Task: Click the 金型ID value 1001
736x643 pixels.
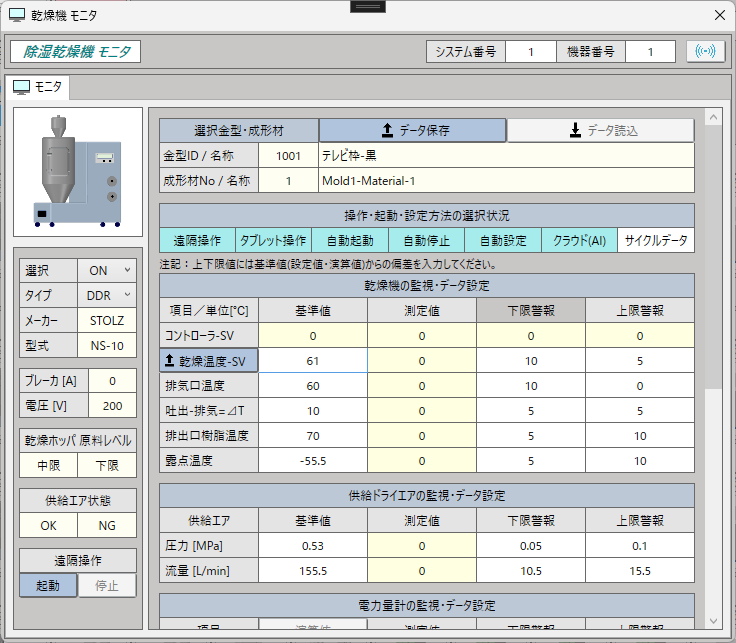Action: click(288, 156)
